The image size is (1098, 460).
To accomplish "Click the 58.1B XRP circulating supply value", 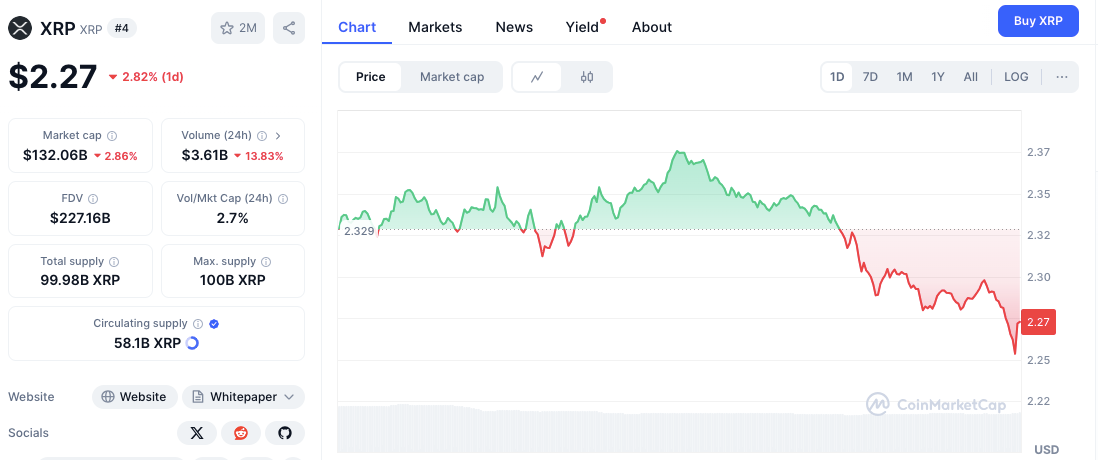I will 147,343.
